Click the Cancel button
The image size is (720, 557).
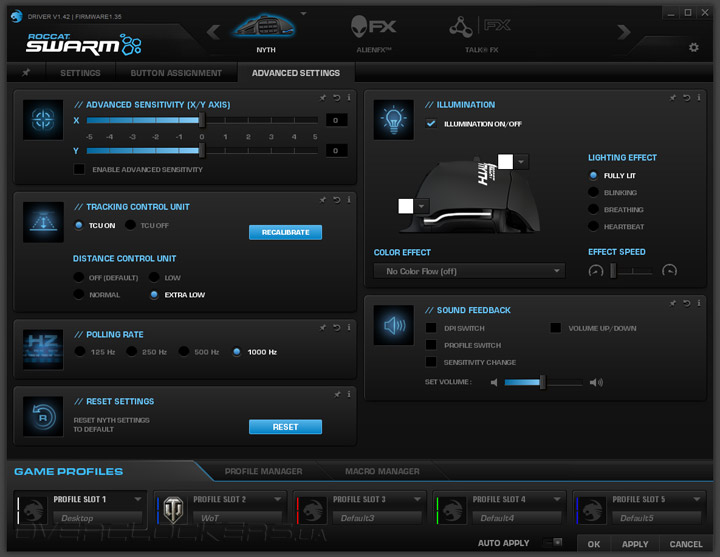point(686,544)
